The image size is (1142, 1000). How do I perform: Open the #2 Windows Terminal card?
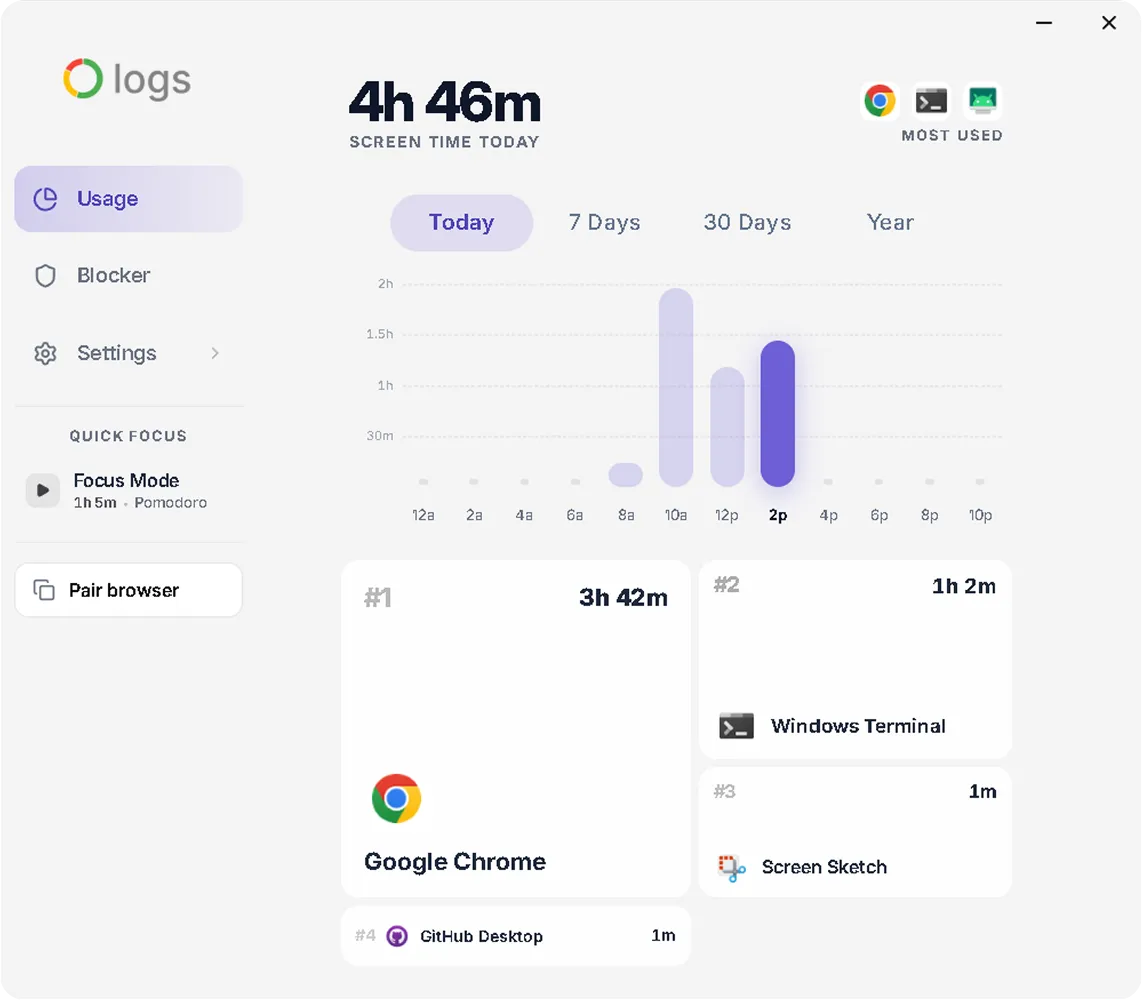click(855, 659)
